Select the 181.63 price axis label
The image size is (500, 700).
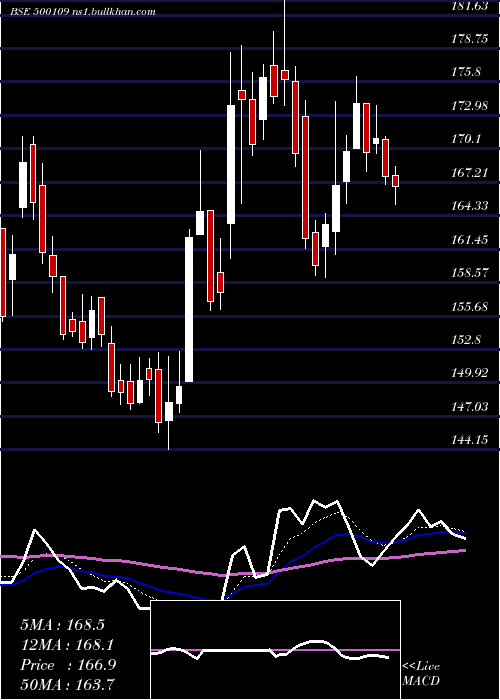(472, 6)
